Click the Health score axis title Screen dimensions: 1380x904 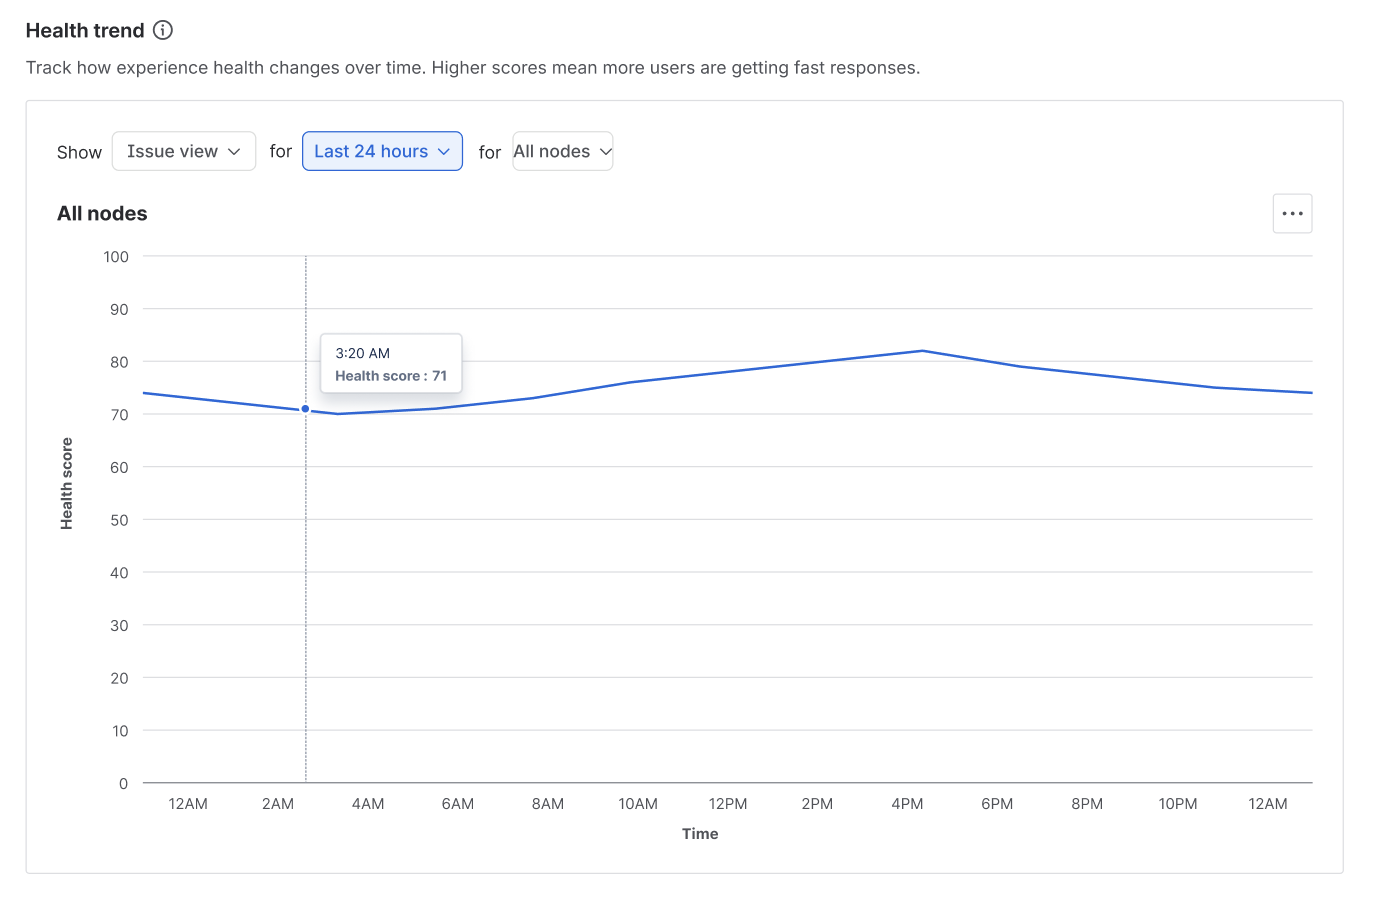pyautogui.click(x=67, y=483)
